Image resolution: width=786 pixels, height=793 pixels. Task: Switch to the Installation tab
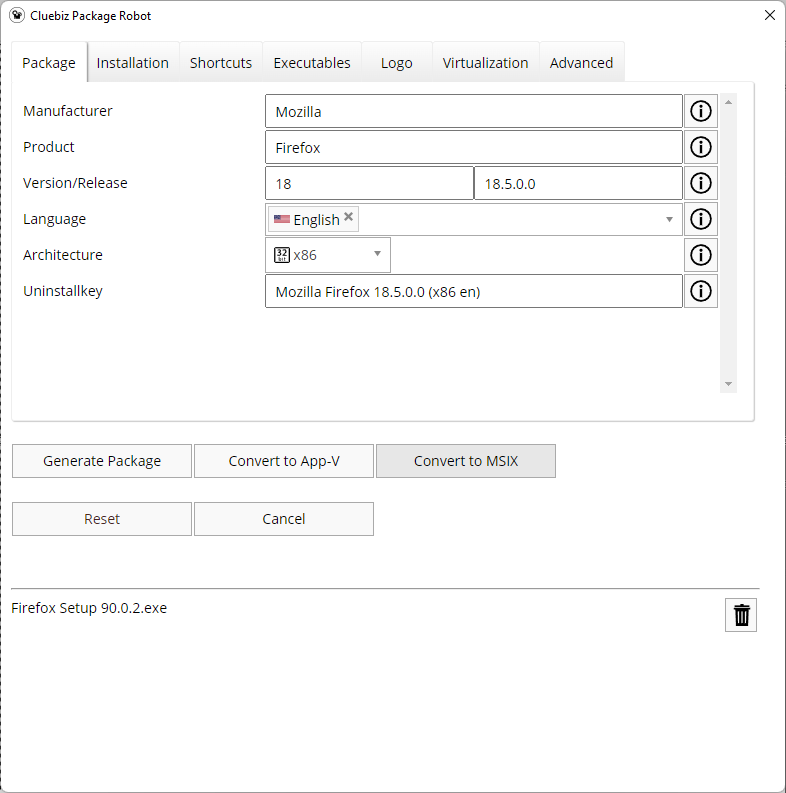[132, 62]
